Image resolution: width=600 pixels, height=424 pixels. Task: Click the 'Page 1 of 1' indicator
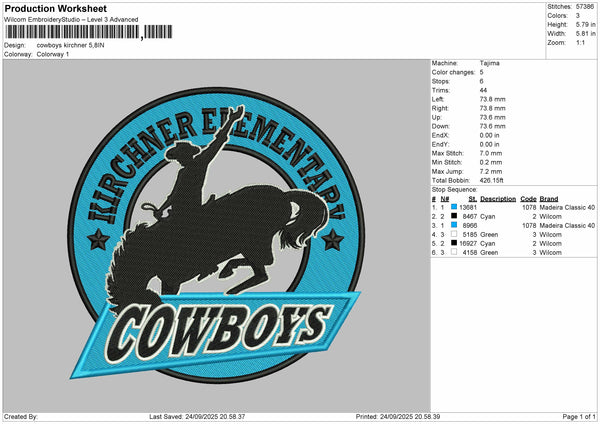pyautogui.click(x=579, y=416)
